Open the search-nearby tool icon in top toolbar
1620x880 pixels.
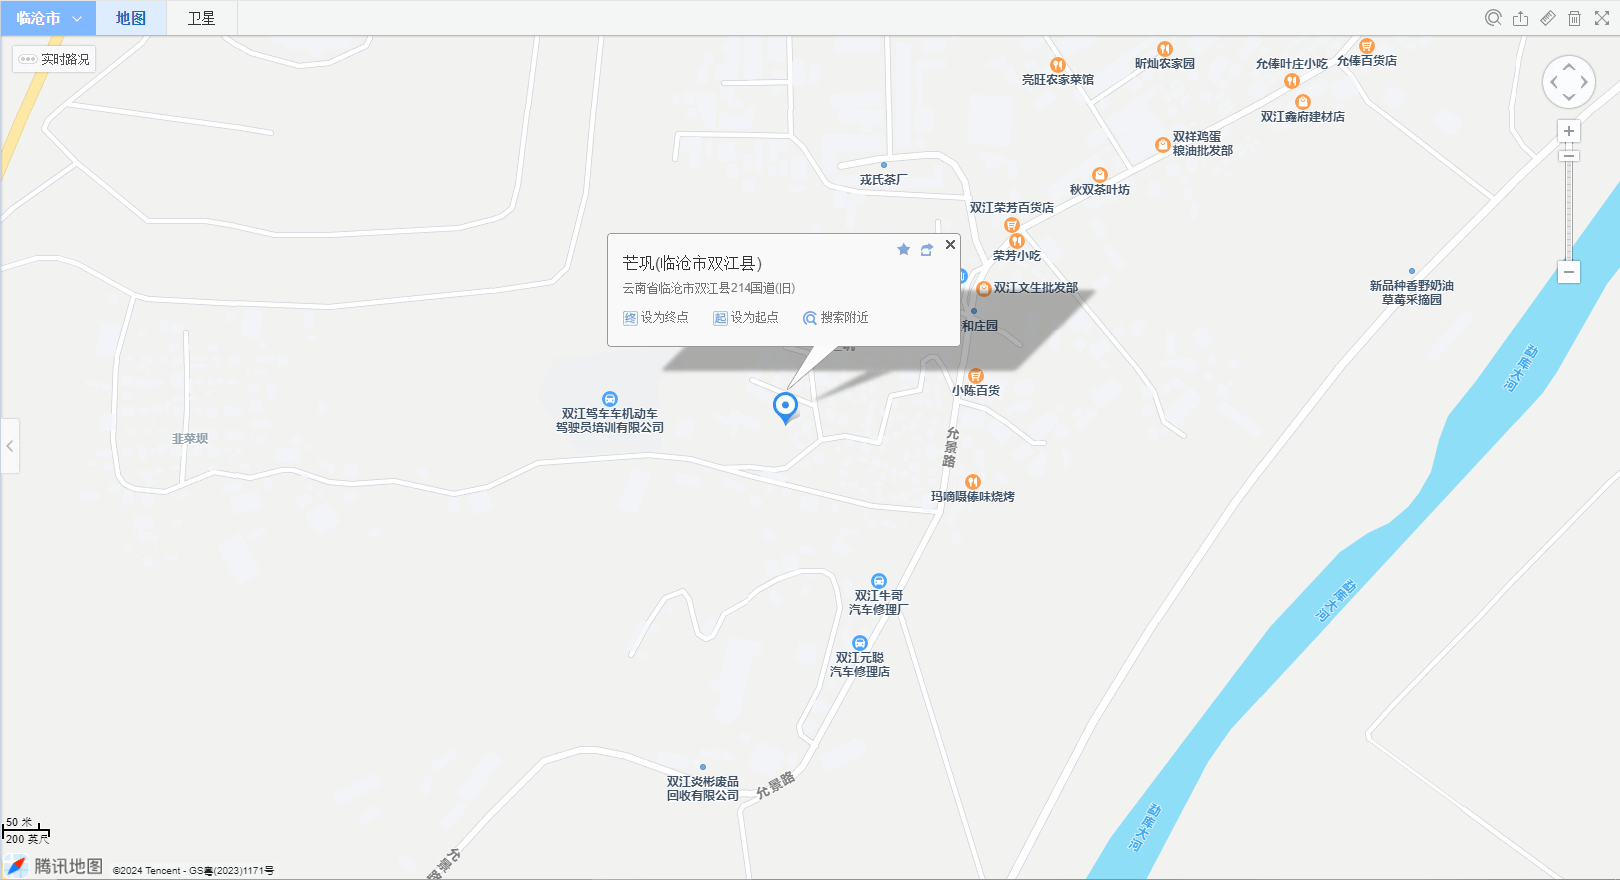coord(1493,18)
